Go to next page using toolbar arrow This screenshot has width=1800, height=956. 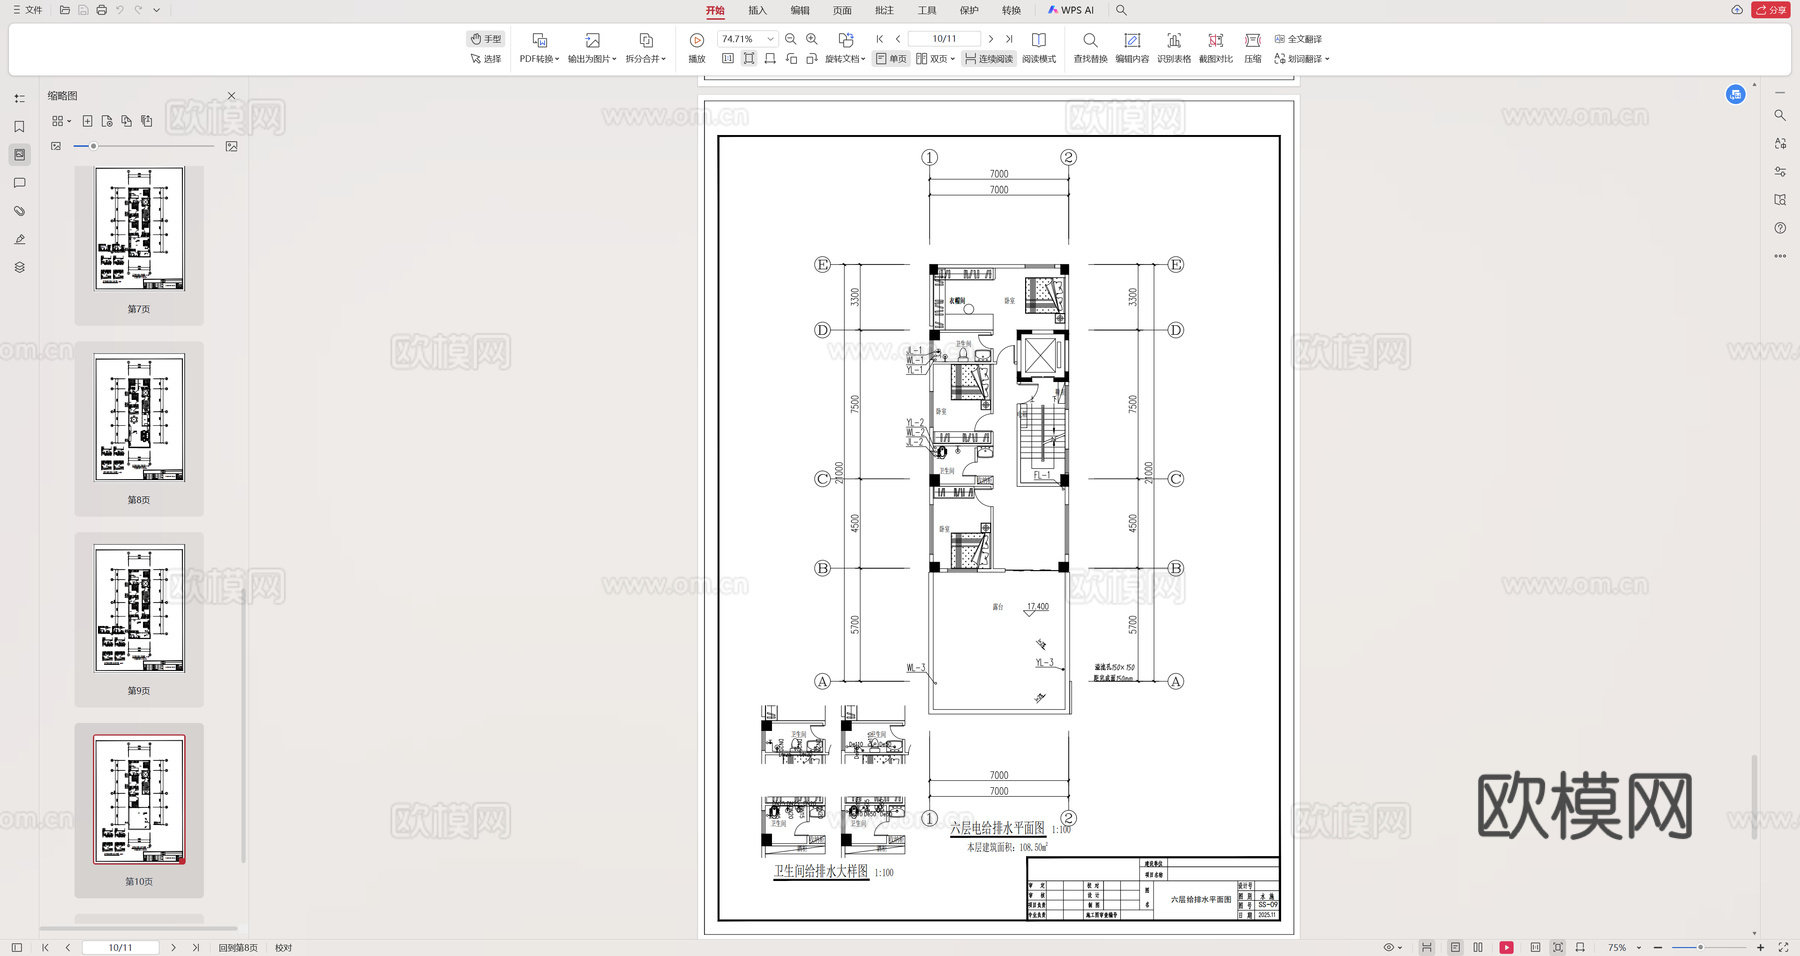click(x=991, y=39)
